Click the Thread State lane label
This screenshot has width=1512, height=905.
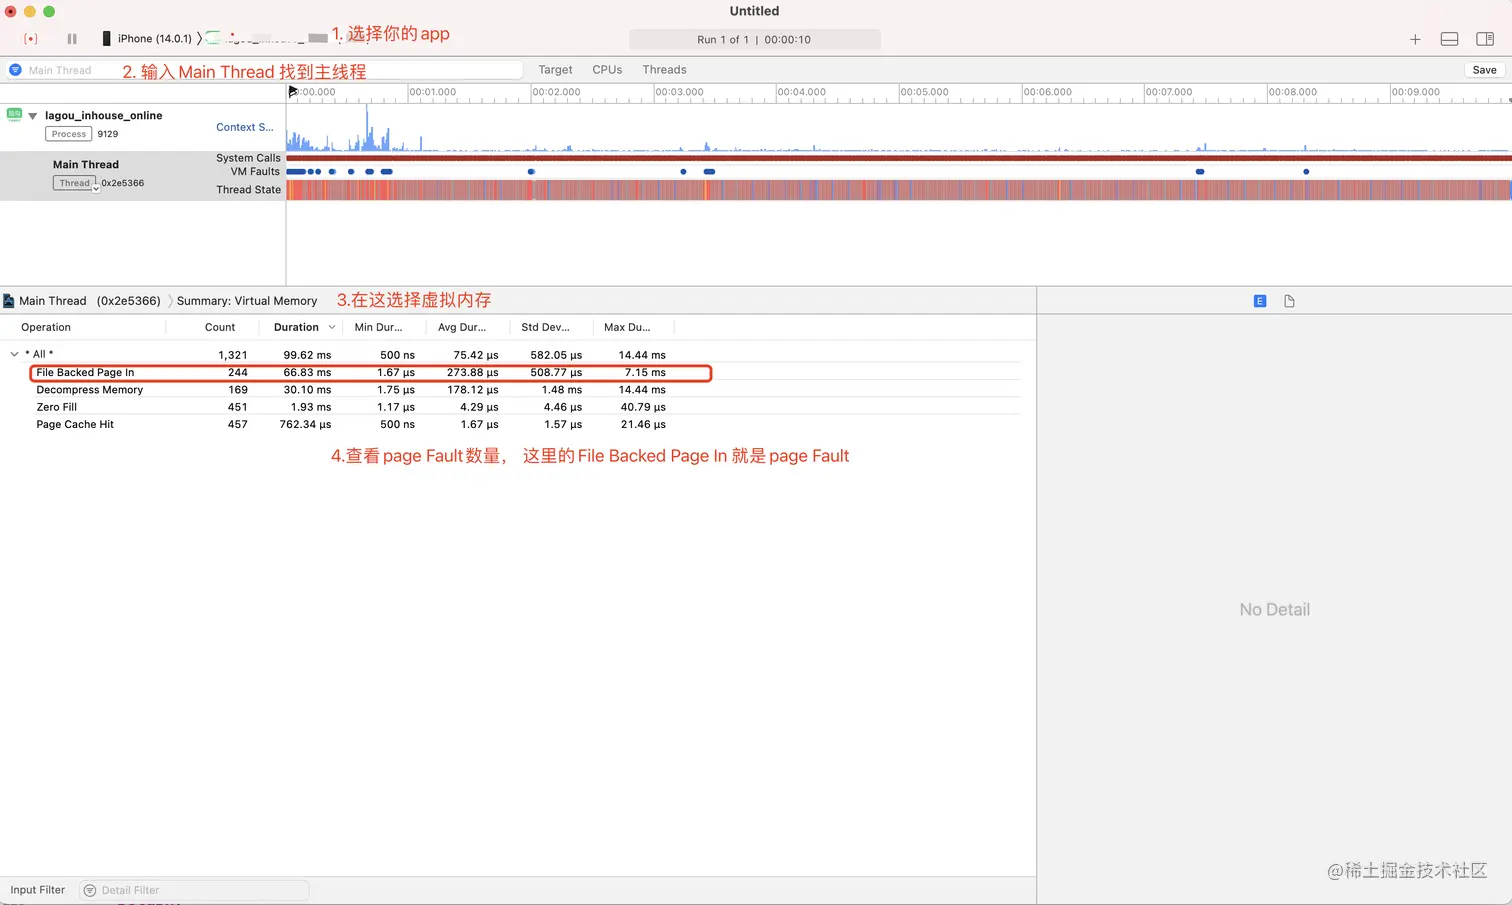coord(248,190)
